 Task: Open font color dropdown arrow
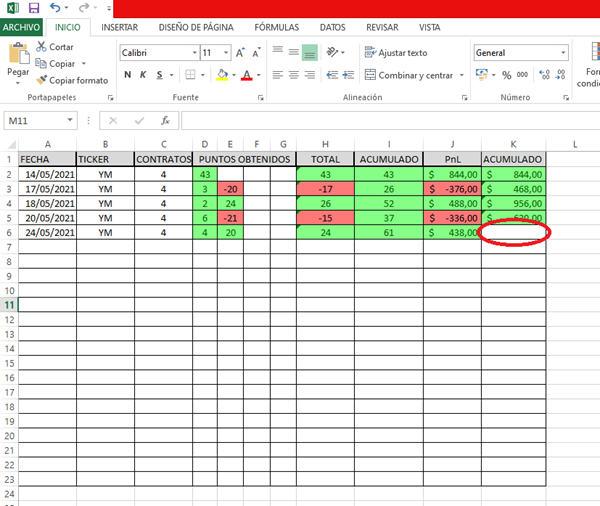click(x=259, y=75)
